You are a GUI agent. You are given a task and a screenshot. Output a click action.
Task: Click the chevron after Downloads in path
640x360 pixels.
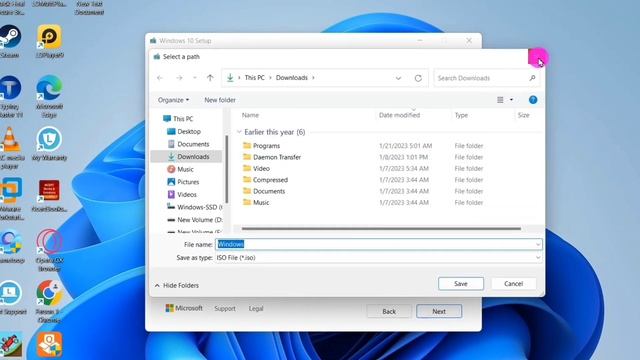point(313,78)
